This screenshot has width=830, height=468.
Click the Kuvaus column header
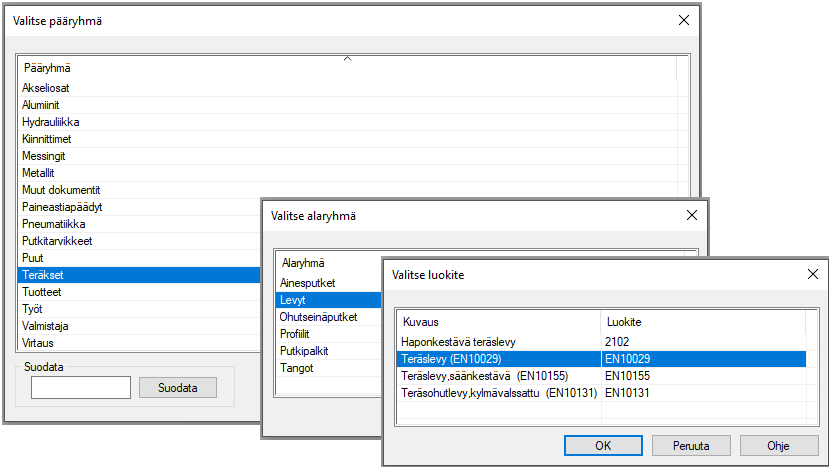421,322
